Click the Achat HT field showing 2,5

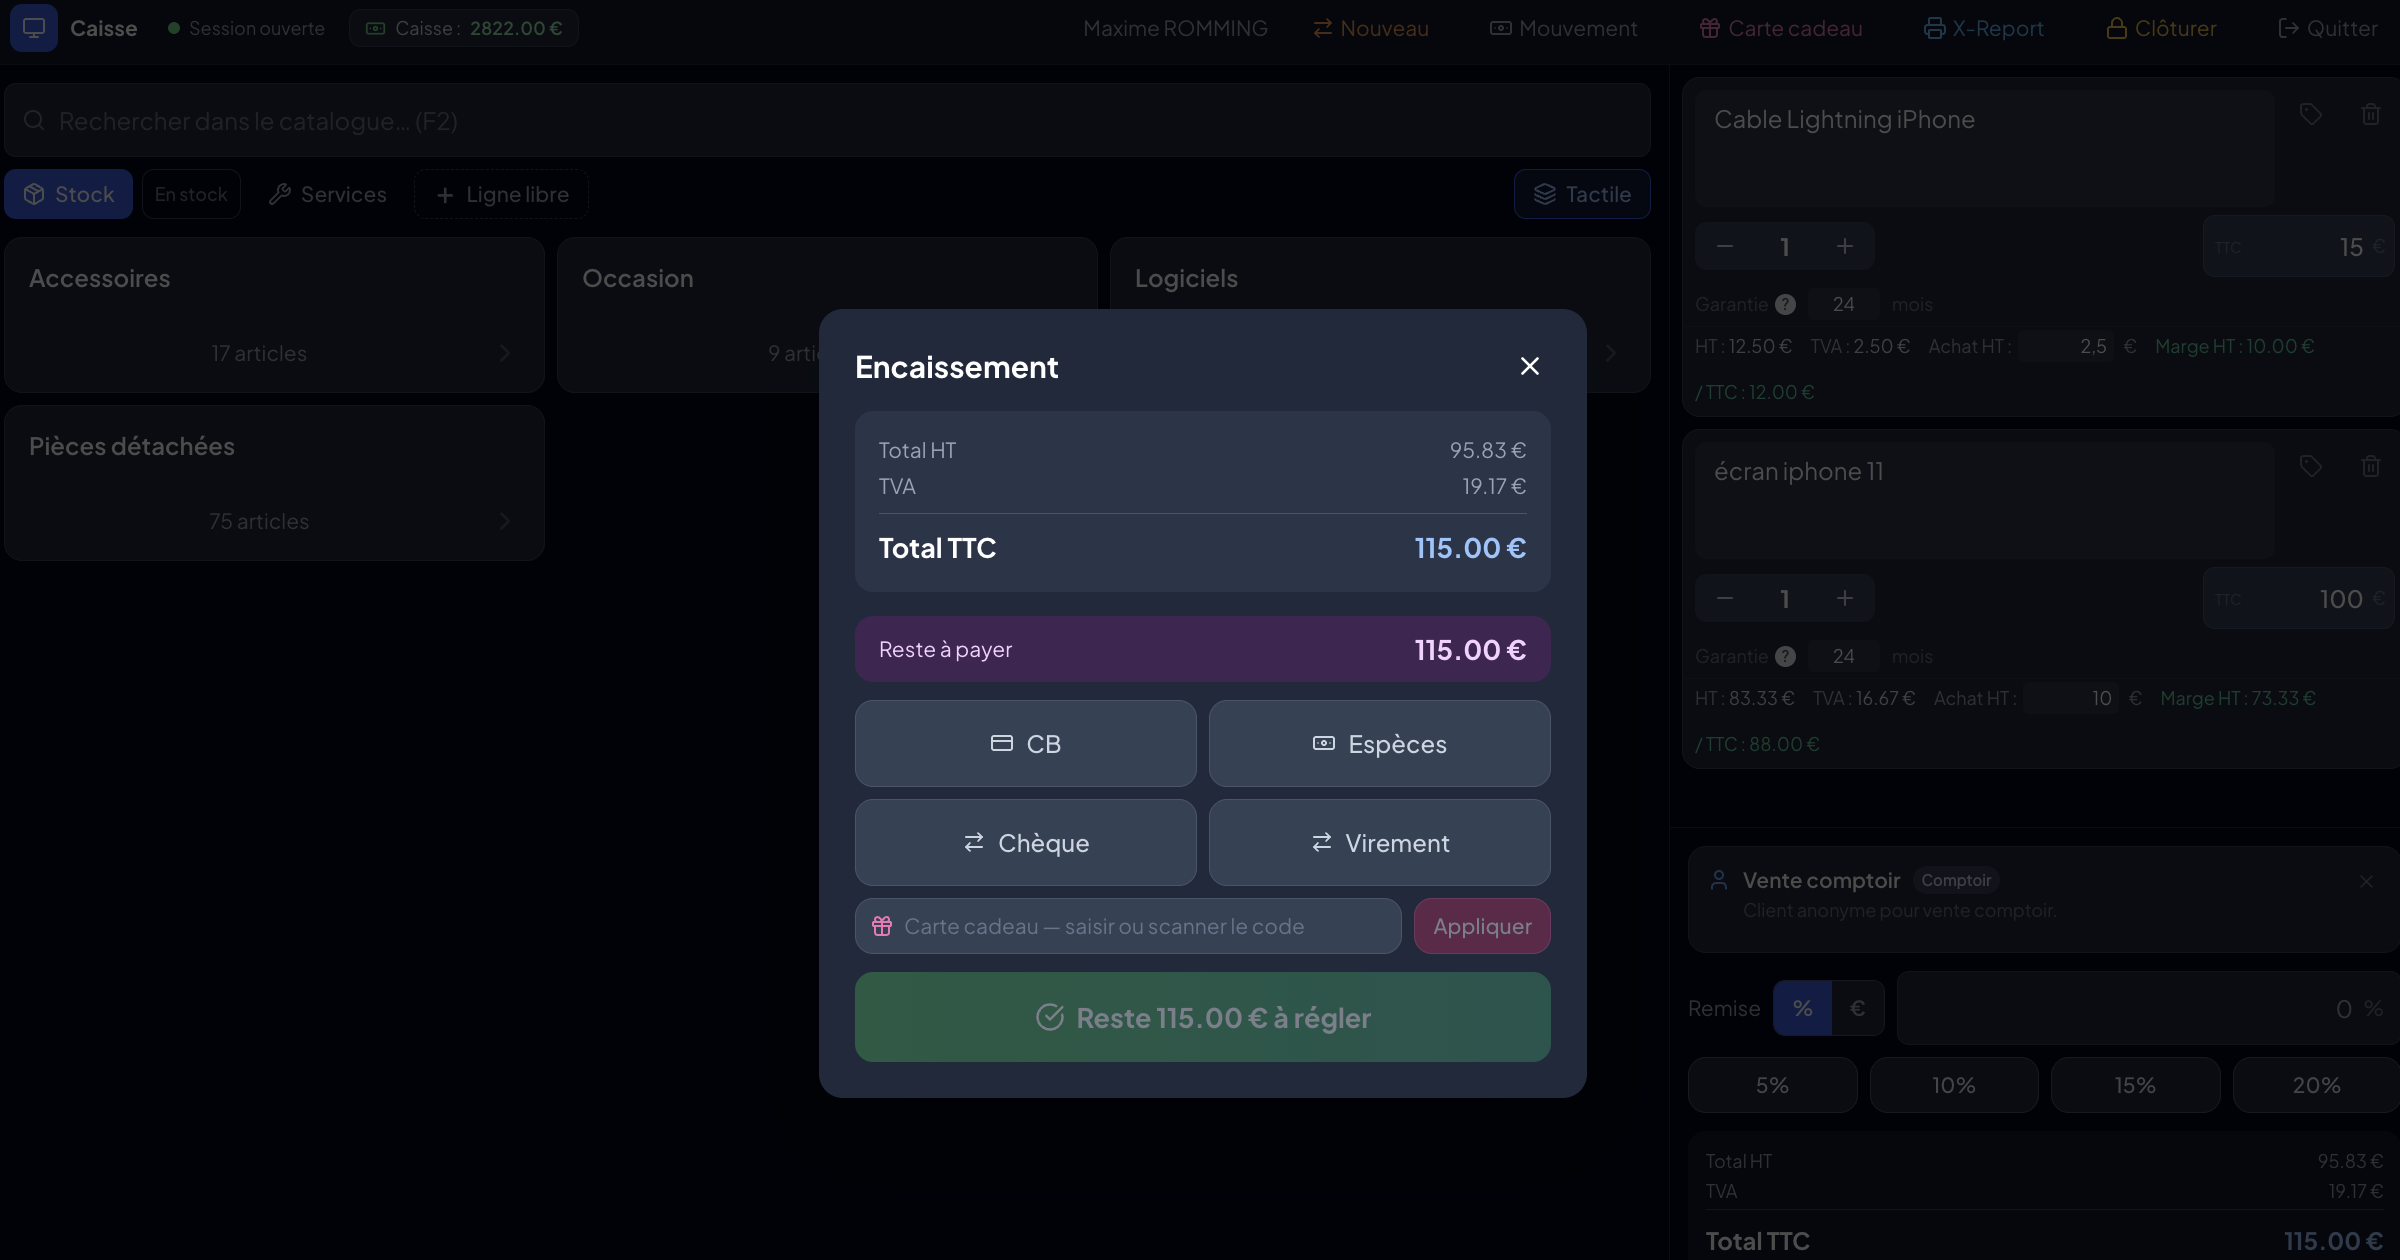[2067, 346]
